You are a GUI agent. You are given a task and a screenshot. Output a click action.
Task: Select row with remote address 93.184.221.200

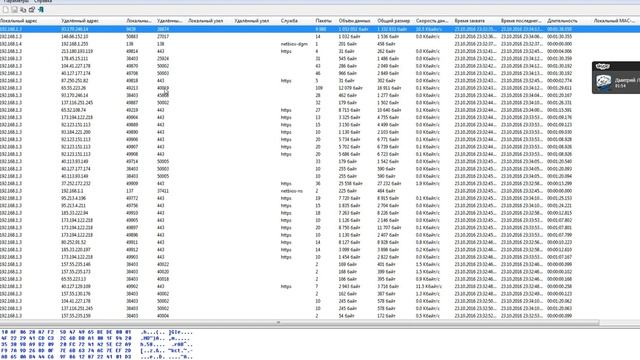(x=320, y=132)
